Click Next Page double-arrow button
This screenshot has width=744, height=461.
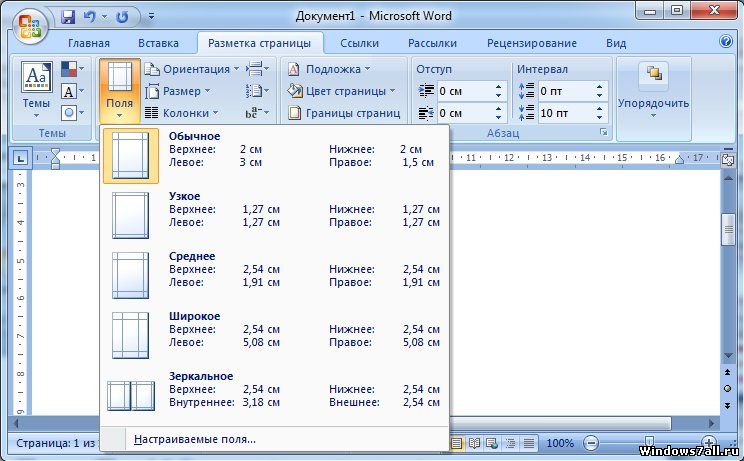(728, 406)
